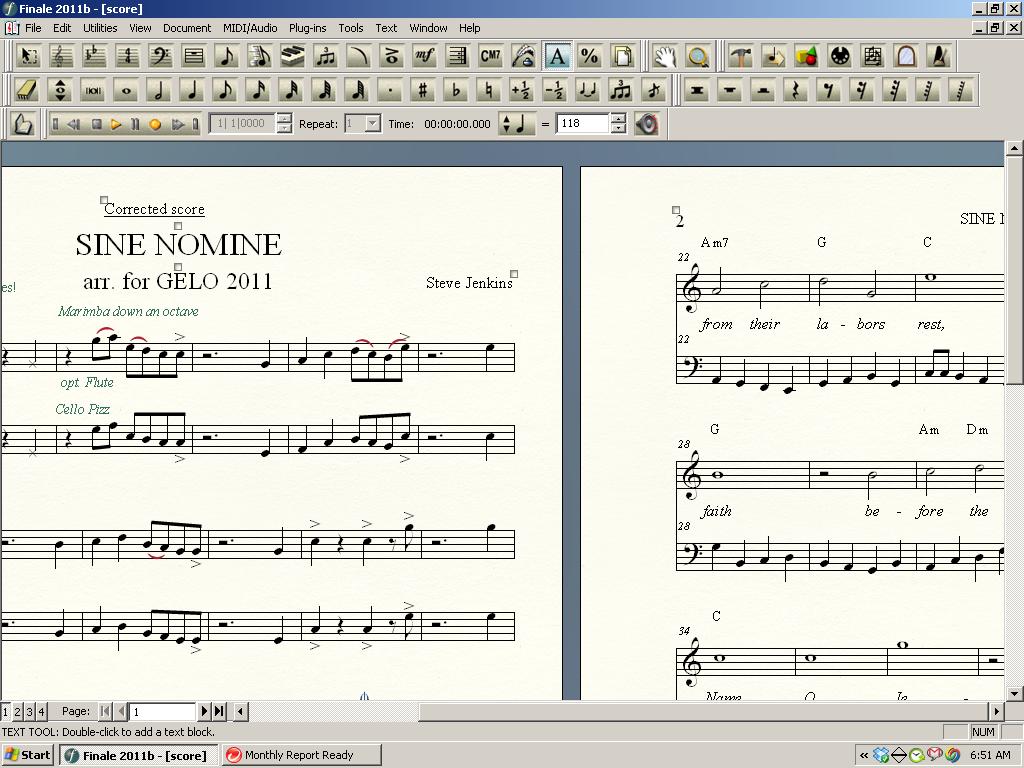This screenshot has width=1024, height=768.
Task: Select the Tempo tool metronome icon
Action: click(x=939, y=56)
